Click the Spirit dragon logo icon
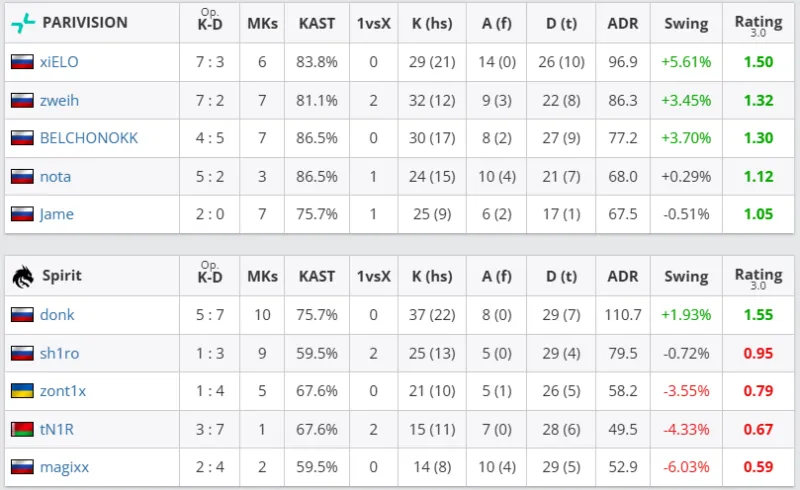This screenshot has width=800, height=490. click(23, 277)
